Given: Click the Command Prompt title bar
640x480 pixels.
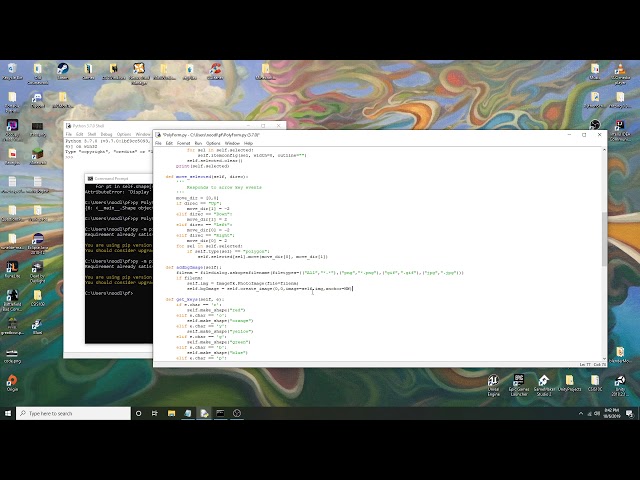Looking at the screenshot, I should pyautogui.click(x=118, y=178).
